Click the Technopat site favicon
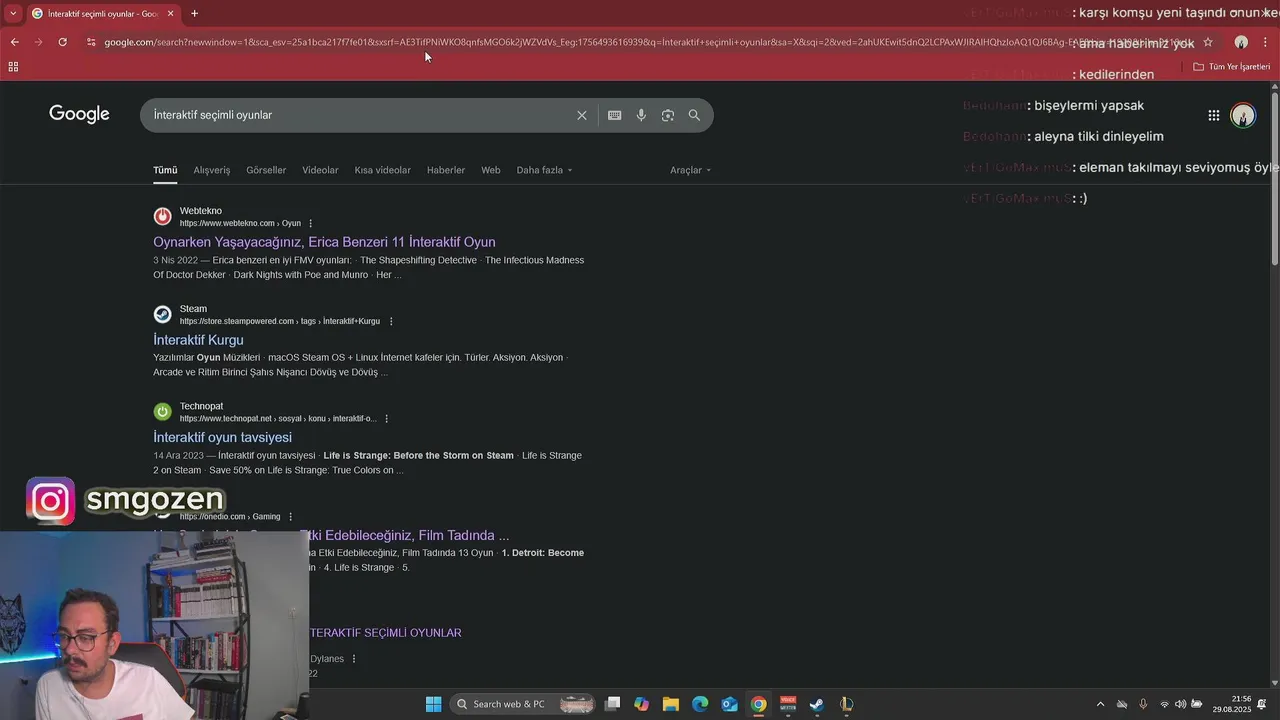 point(162,412)
